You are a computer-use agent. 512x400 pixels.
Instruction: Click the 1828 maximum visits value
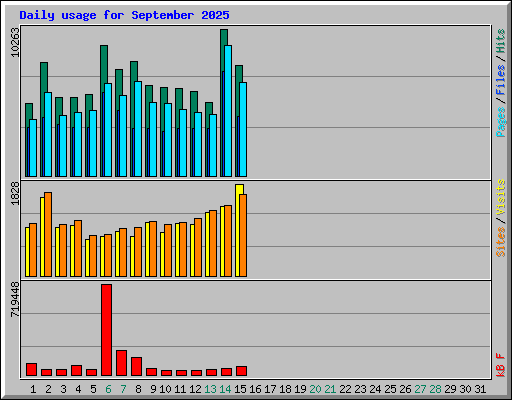pyautogui.click(x=15, y=194)
